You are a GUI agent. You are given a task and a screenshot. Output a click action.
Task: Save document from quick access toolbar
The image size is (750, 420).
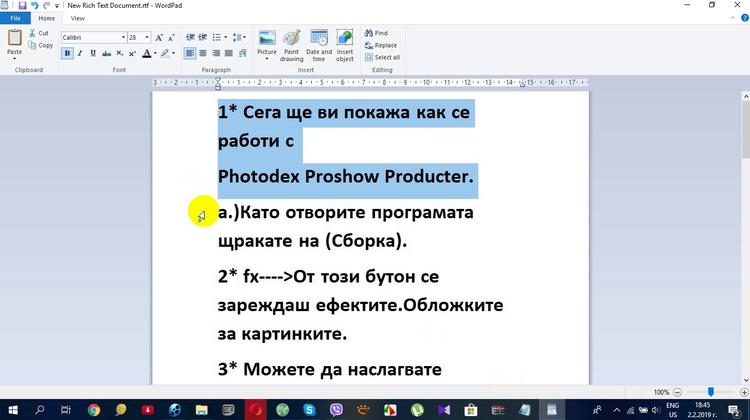(x=21, y=5)
